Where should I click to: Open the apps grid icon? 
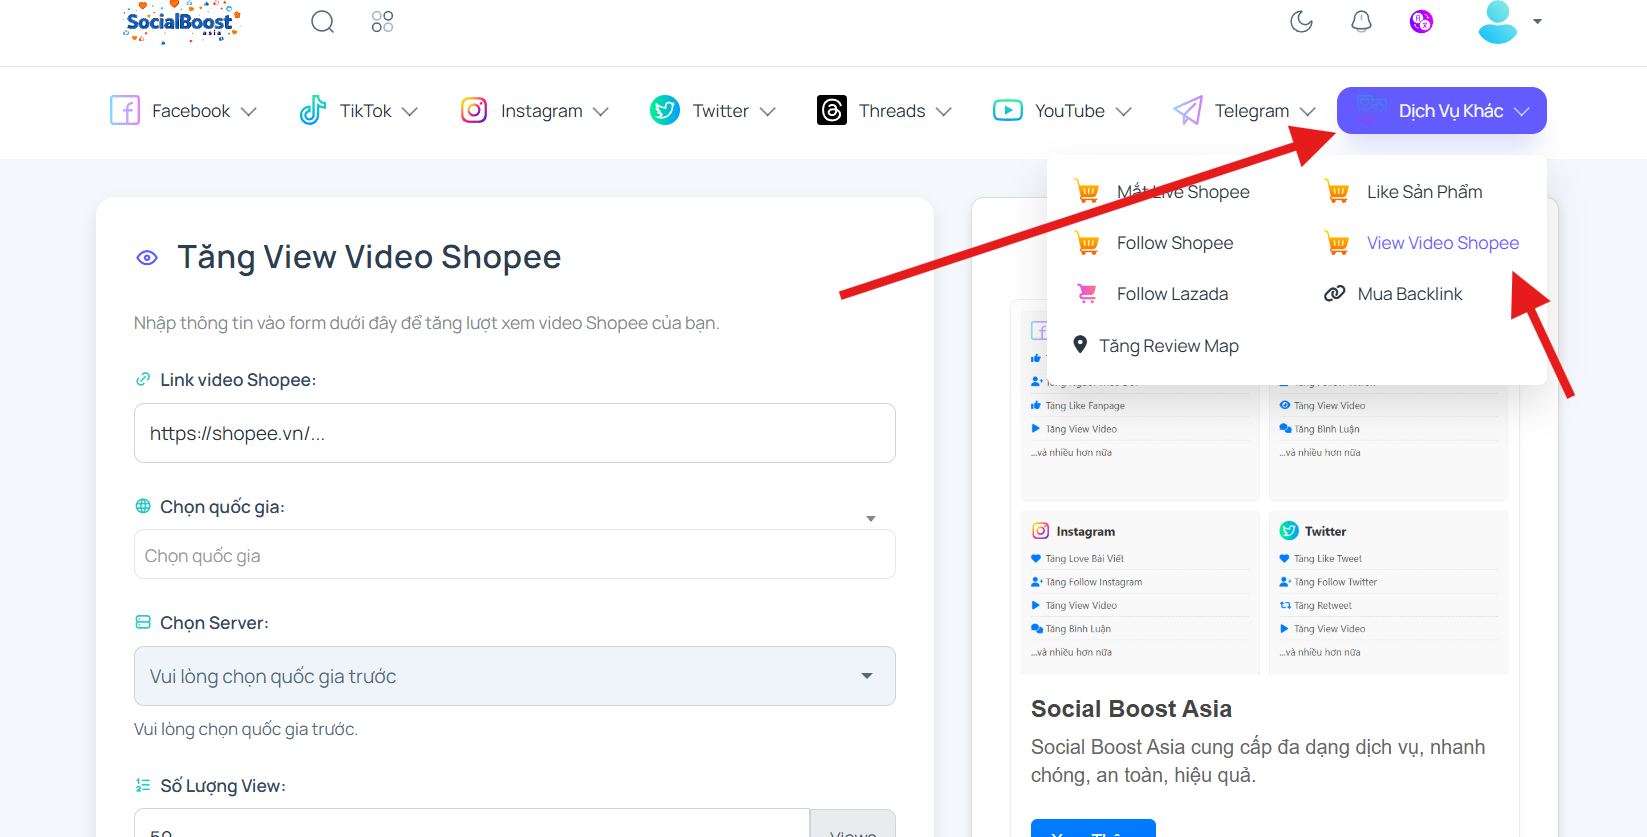pyautogui.click(x=382, y=21)
